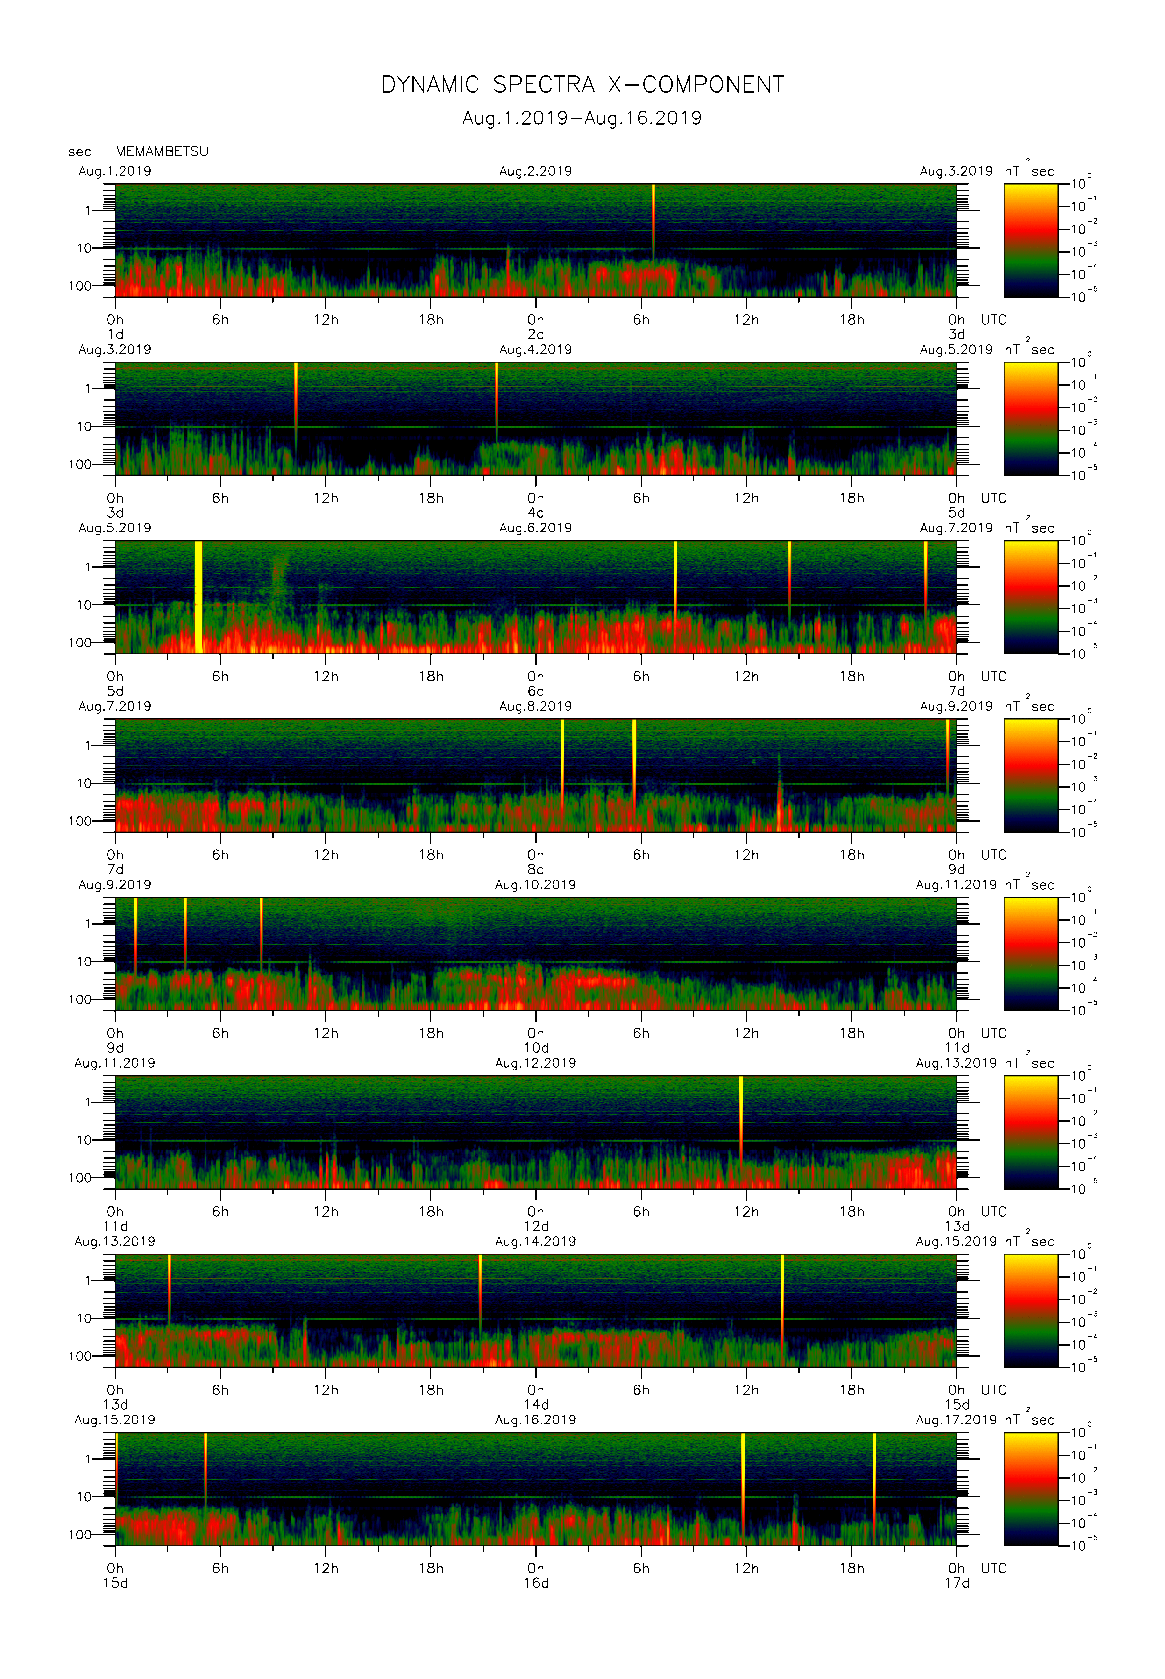Screen dimensions: 1165x1679
Task: Click the color scale bar beside the Aug.15–Aug.17 panel
Action: click(x=1031, y=1489)
